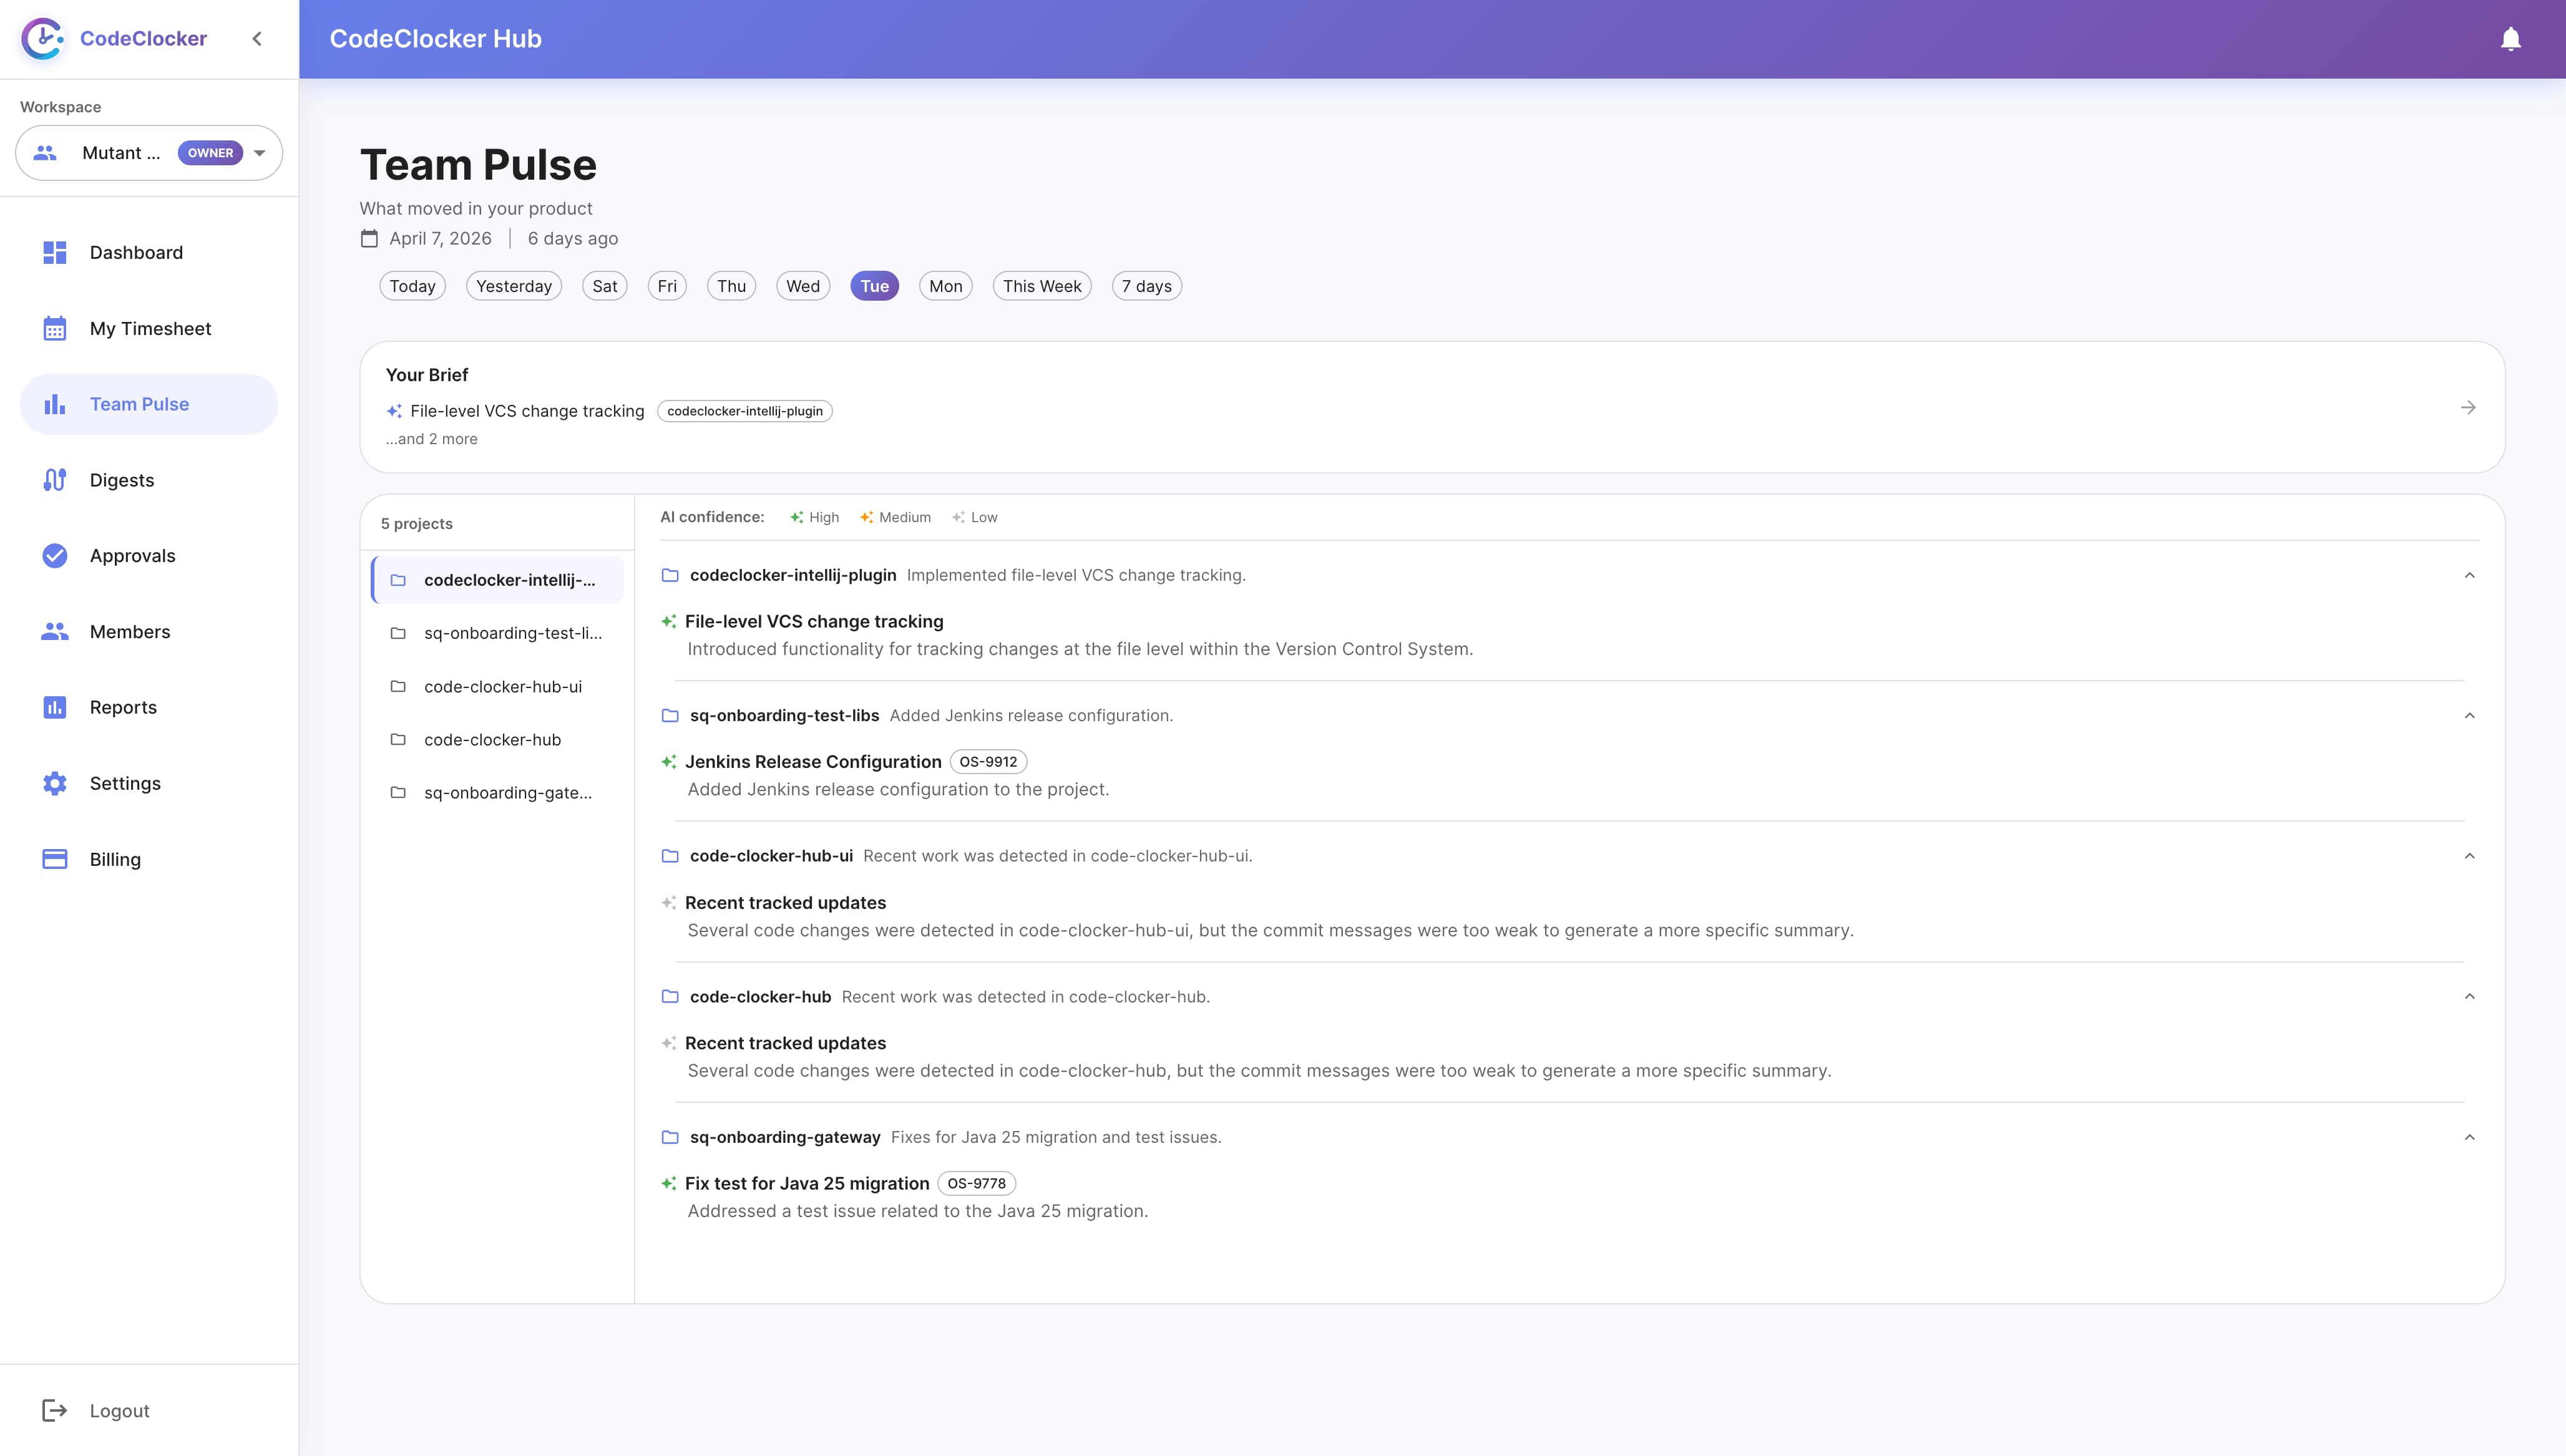This screenshot has width=2566, height=1456.
Task: Collapse the sidebar with the arrow icon
Action: [x=257, y=38]
